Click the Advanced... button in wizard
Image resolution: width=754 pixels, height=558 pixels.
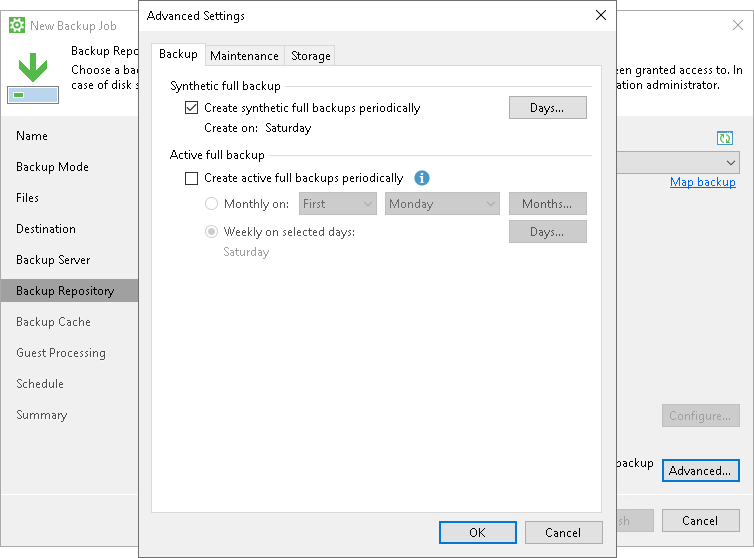pos(700,470)
